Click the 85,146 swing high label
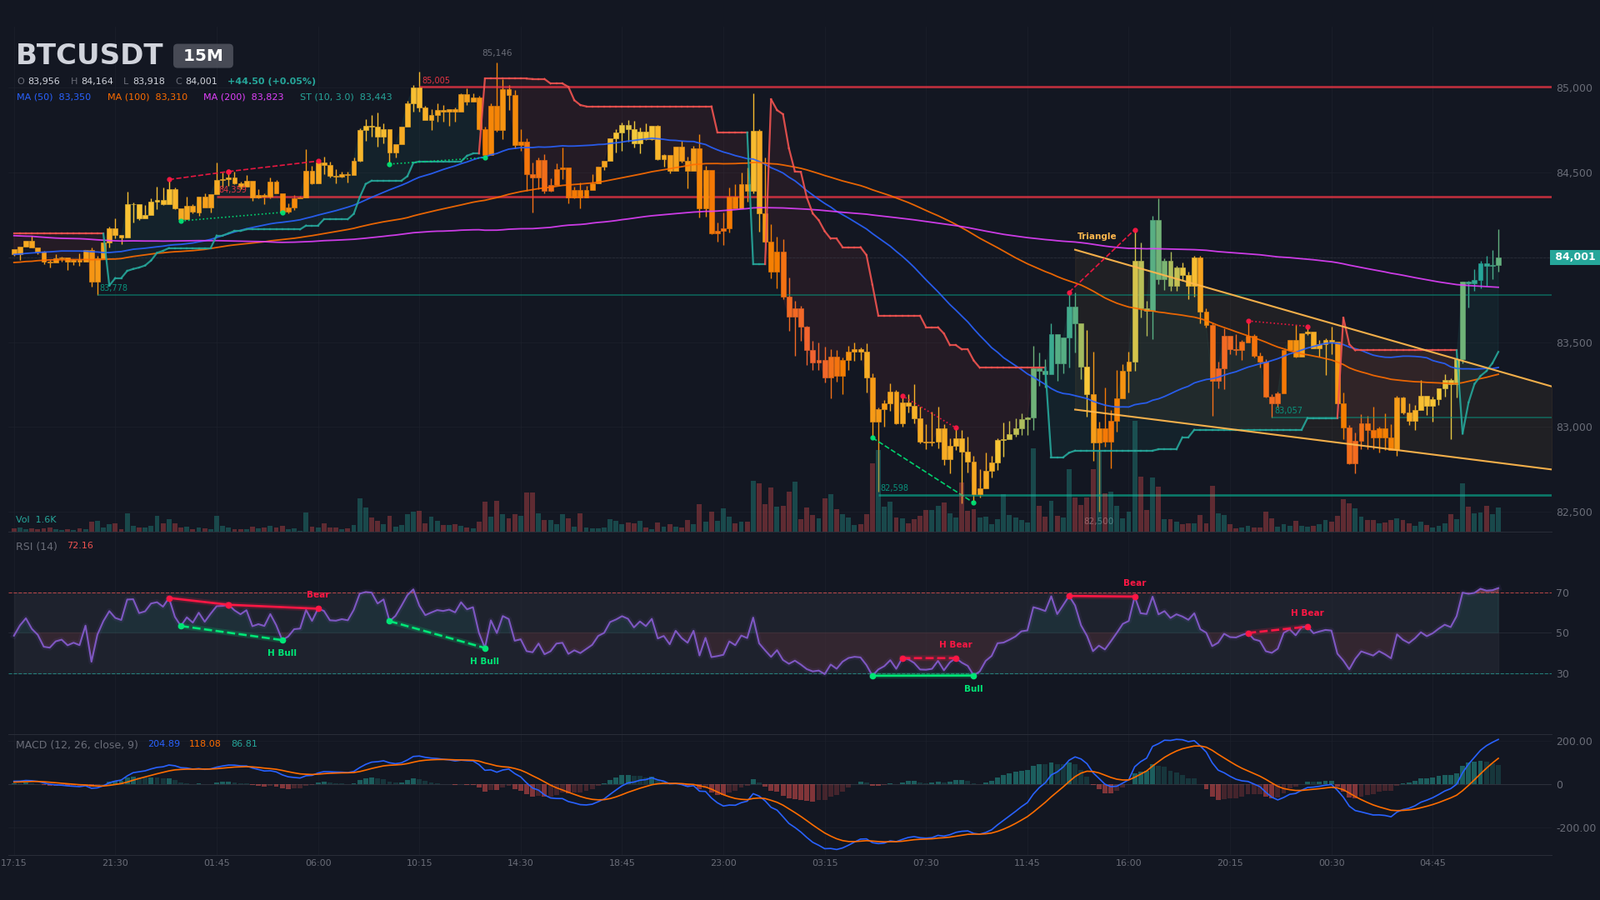 tap(497, 53)
